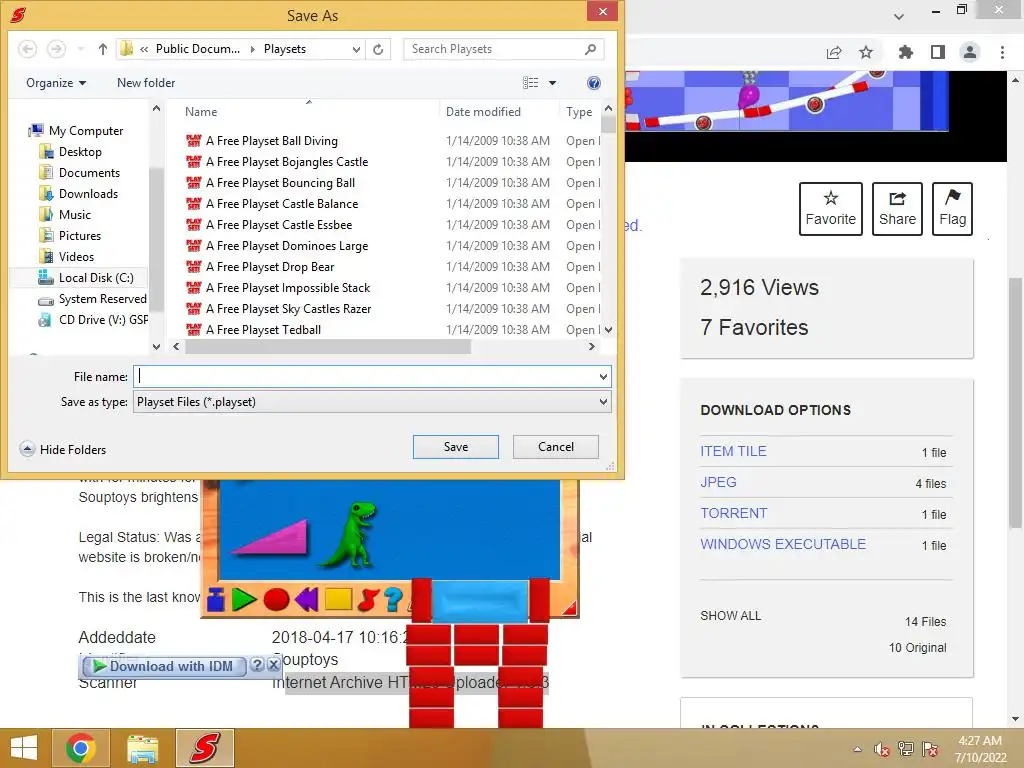Click the blue weight tool in the Souptoys toolbar

(216, 599)
